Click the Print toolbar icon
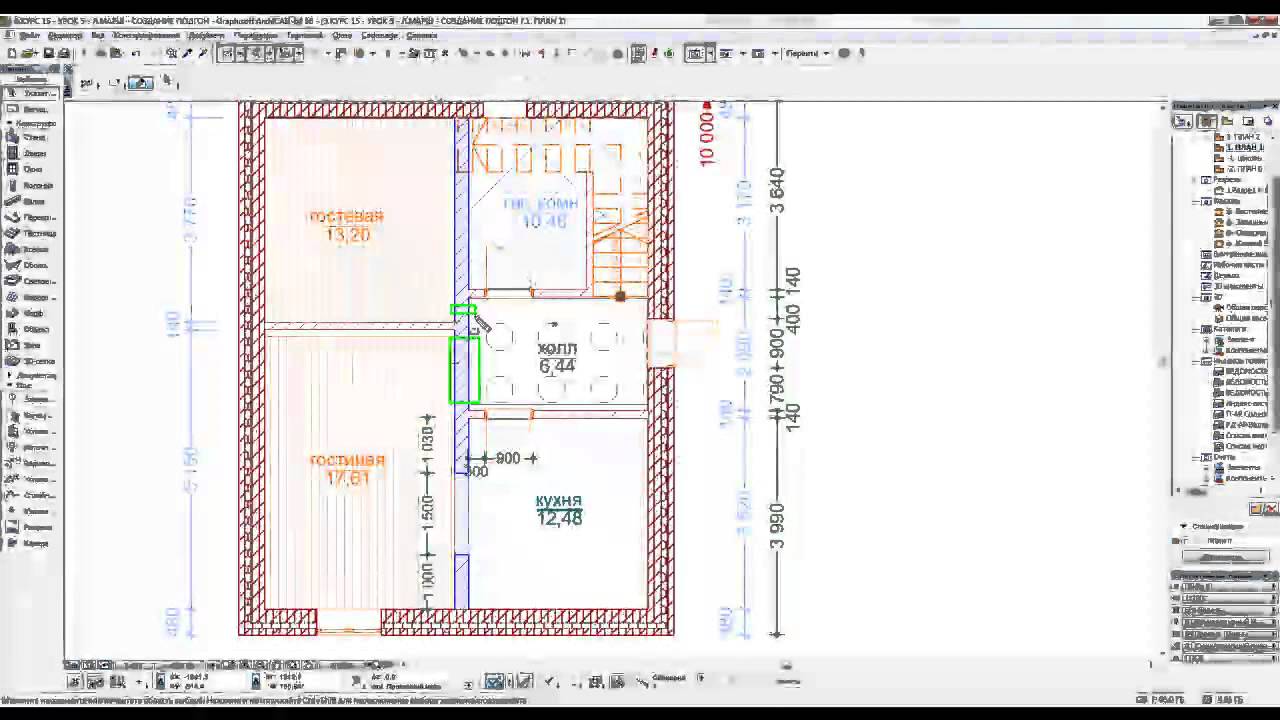The width and height of the screenshot is (1280, 720). [x=64, y=54]
